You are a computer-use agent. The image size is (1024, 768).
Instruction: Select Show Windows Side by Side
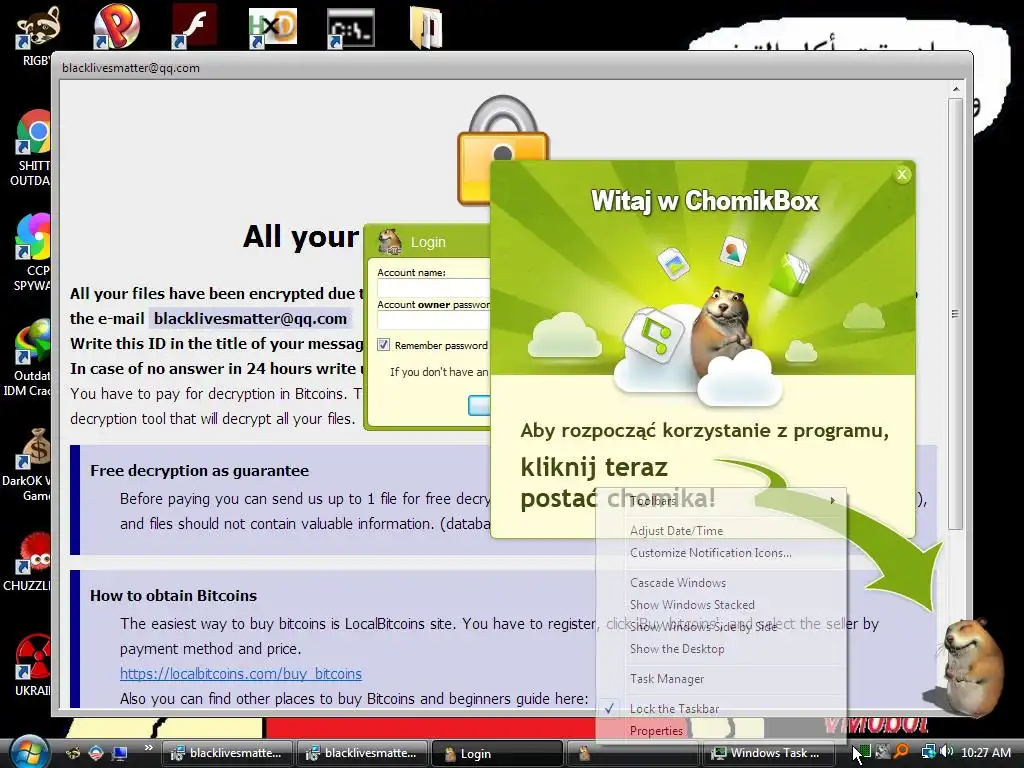(x=722, y=627)
